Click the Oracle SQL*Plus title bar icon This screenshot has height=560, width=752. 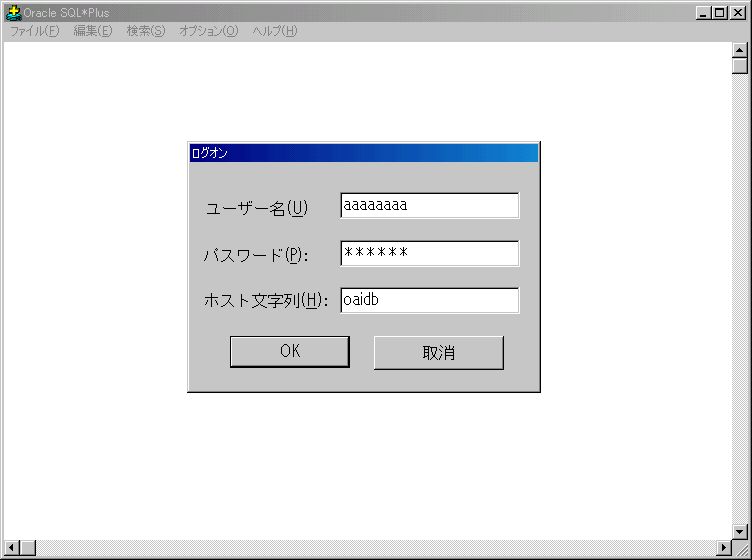coord(13,13)
